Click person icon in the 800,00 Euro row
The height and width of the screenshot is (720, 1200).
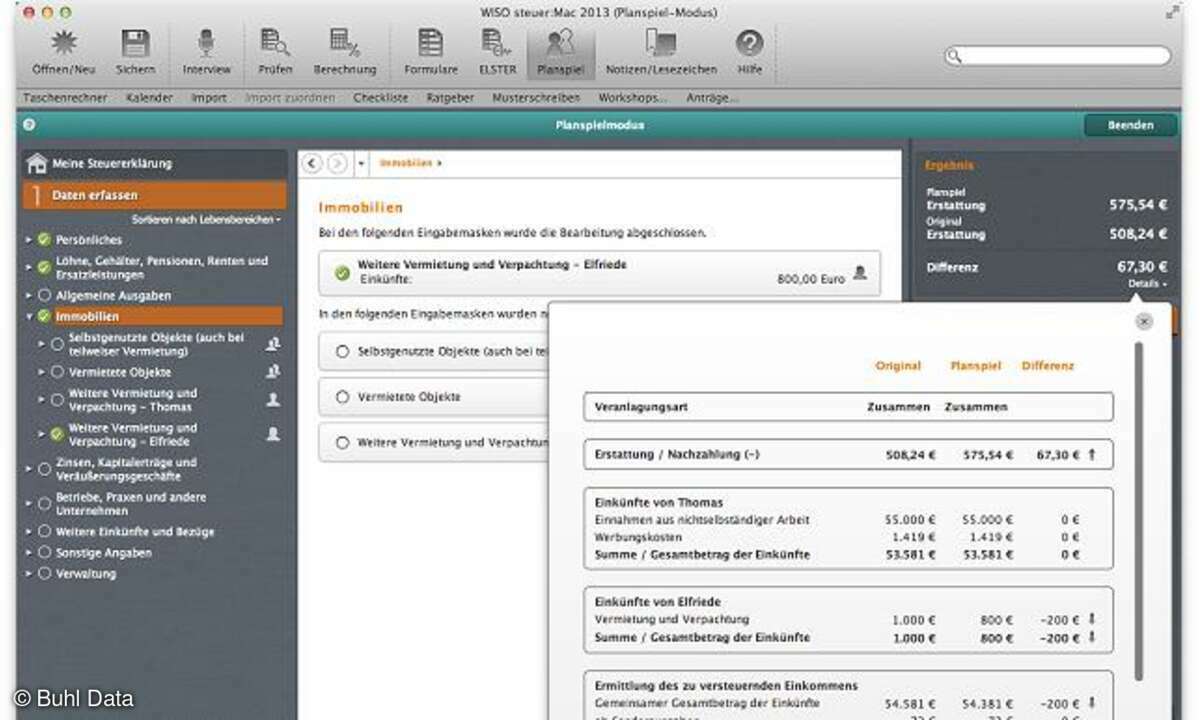(x=860, y=272)
